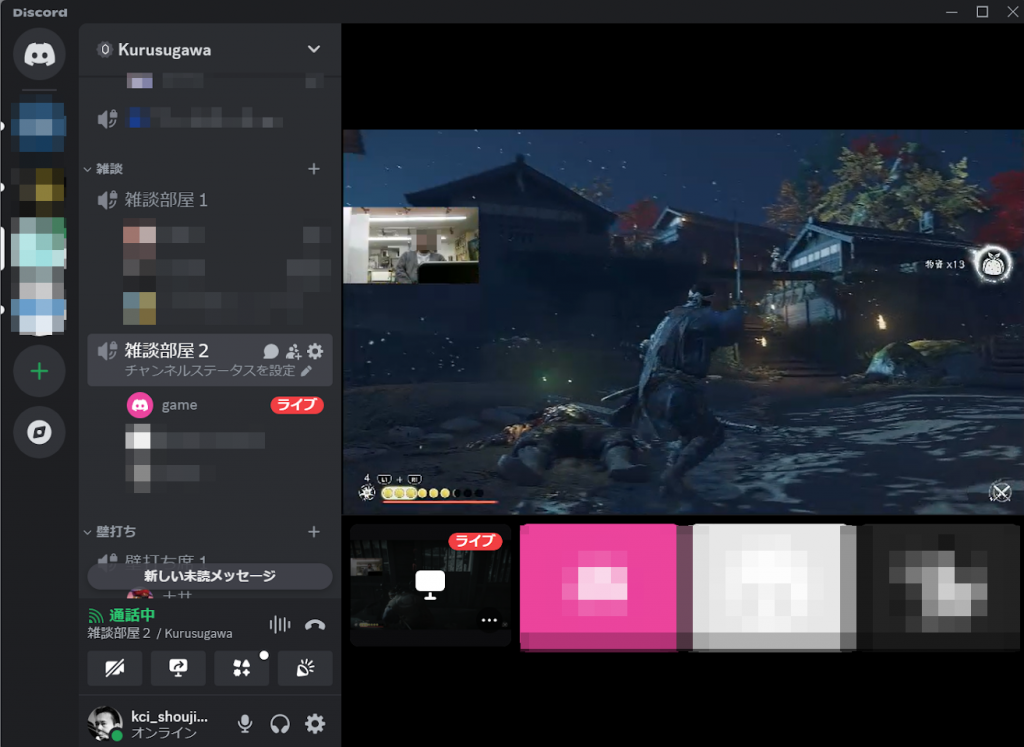This screenshot has height=747, width=1024.
Task: Create a channel in 壁打ち category
Action: click(314, 532)
